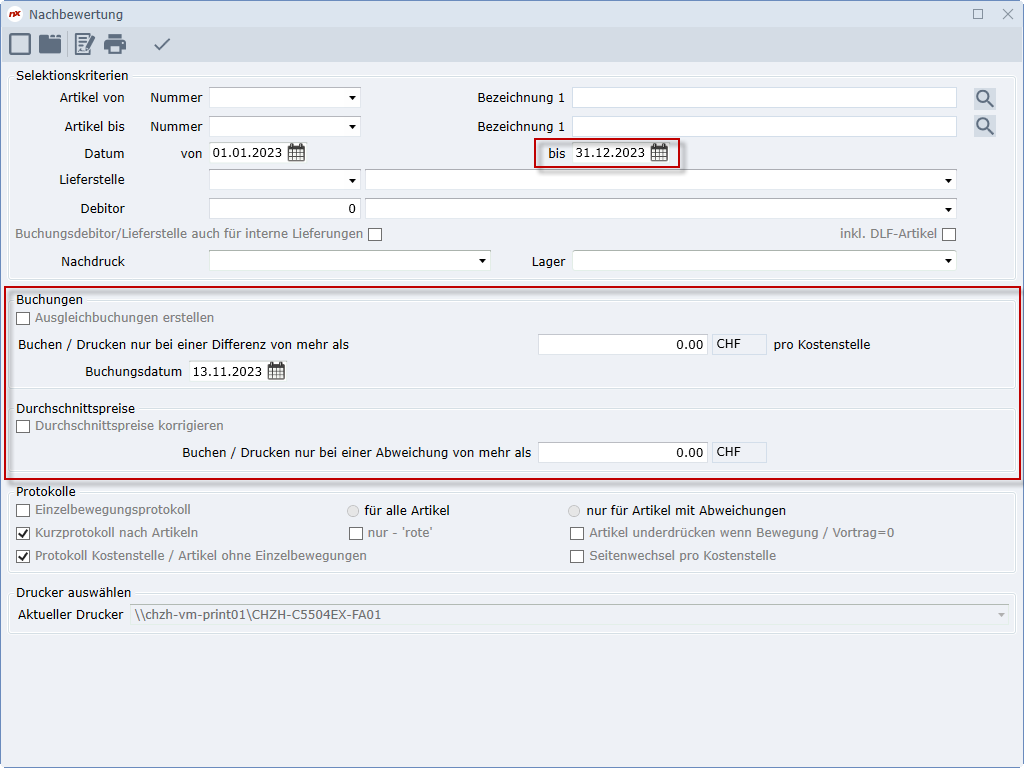Open calendar for Datum bis field

point(659,153)
